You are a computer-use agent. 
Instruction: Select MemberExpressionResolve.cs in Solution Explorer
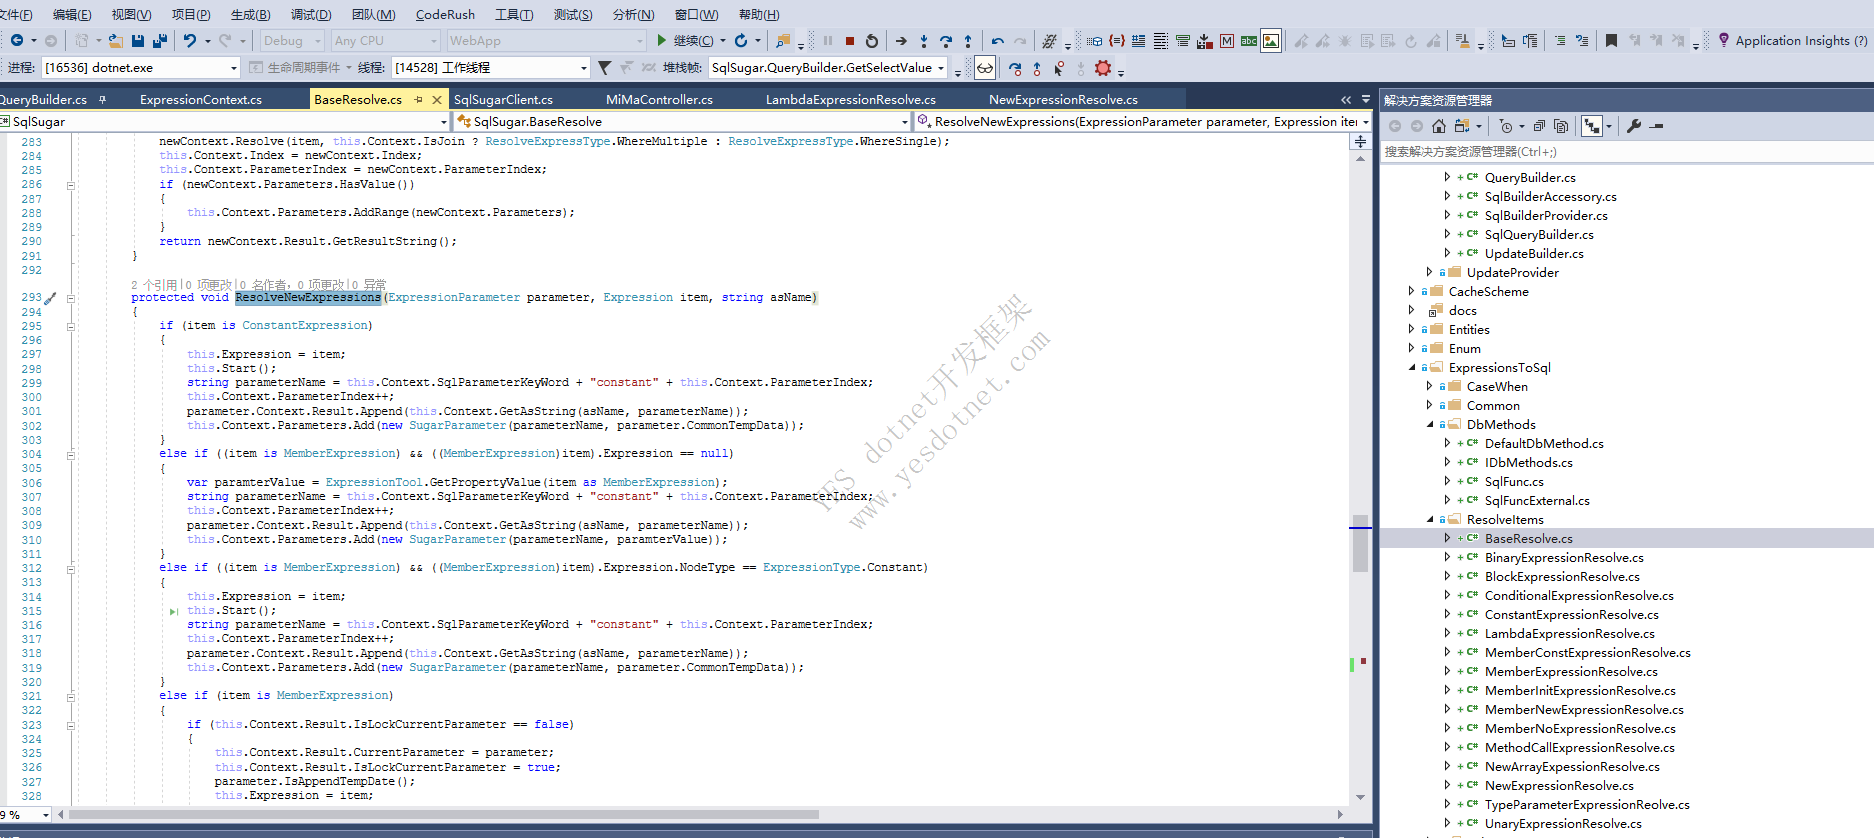(x=1571, y=672)
